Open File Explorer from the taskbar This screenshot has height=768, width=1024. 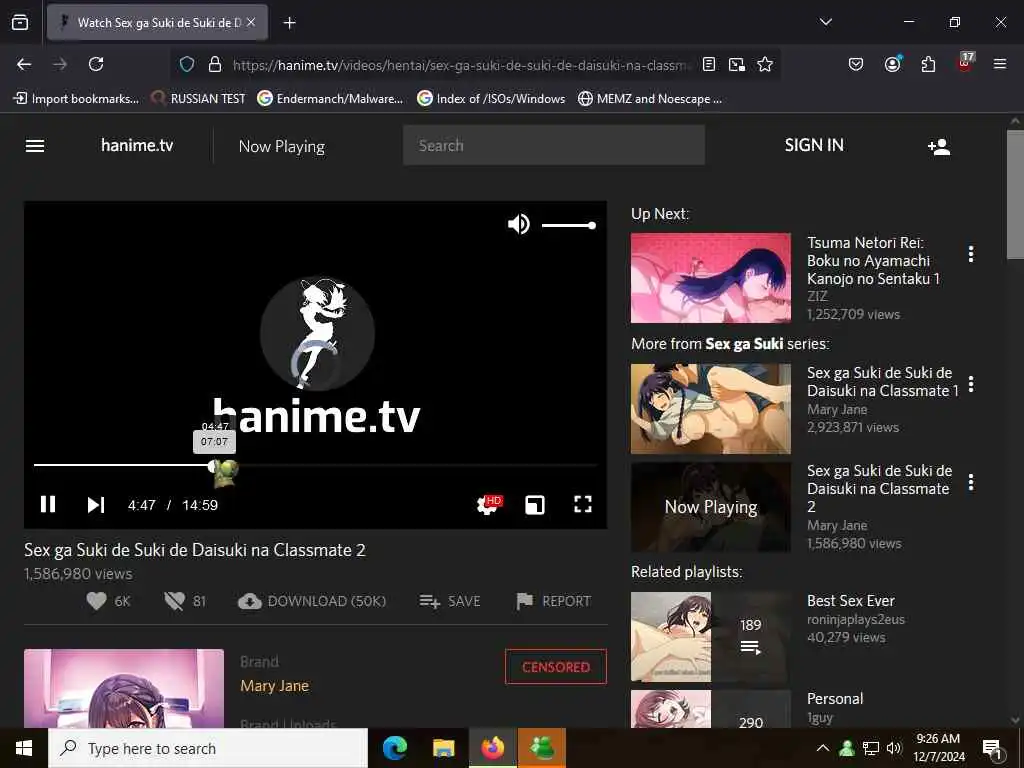[x=443, y=748]
